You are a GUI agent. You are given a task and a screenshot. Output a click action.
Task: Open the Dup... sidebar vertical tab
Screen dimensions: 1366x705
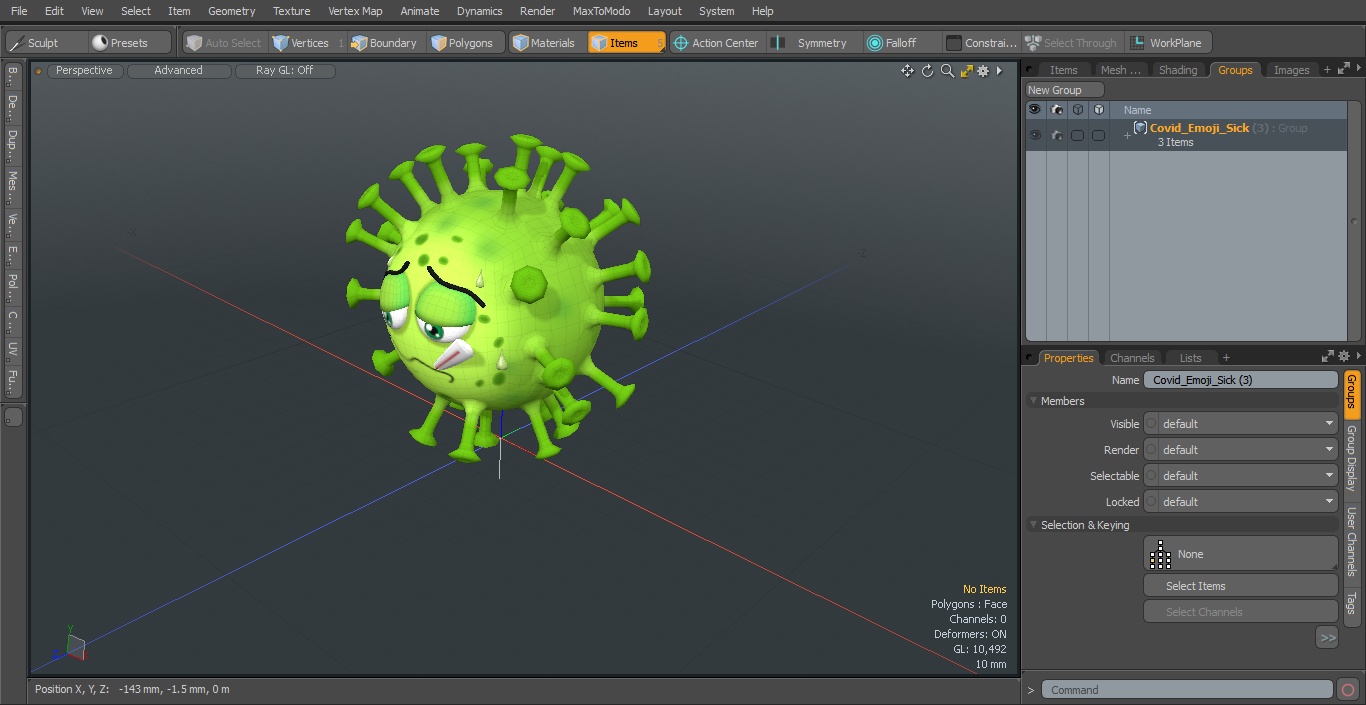coord(12,145)
